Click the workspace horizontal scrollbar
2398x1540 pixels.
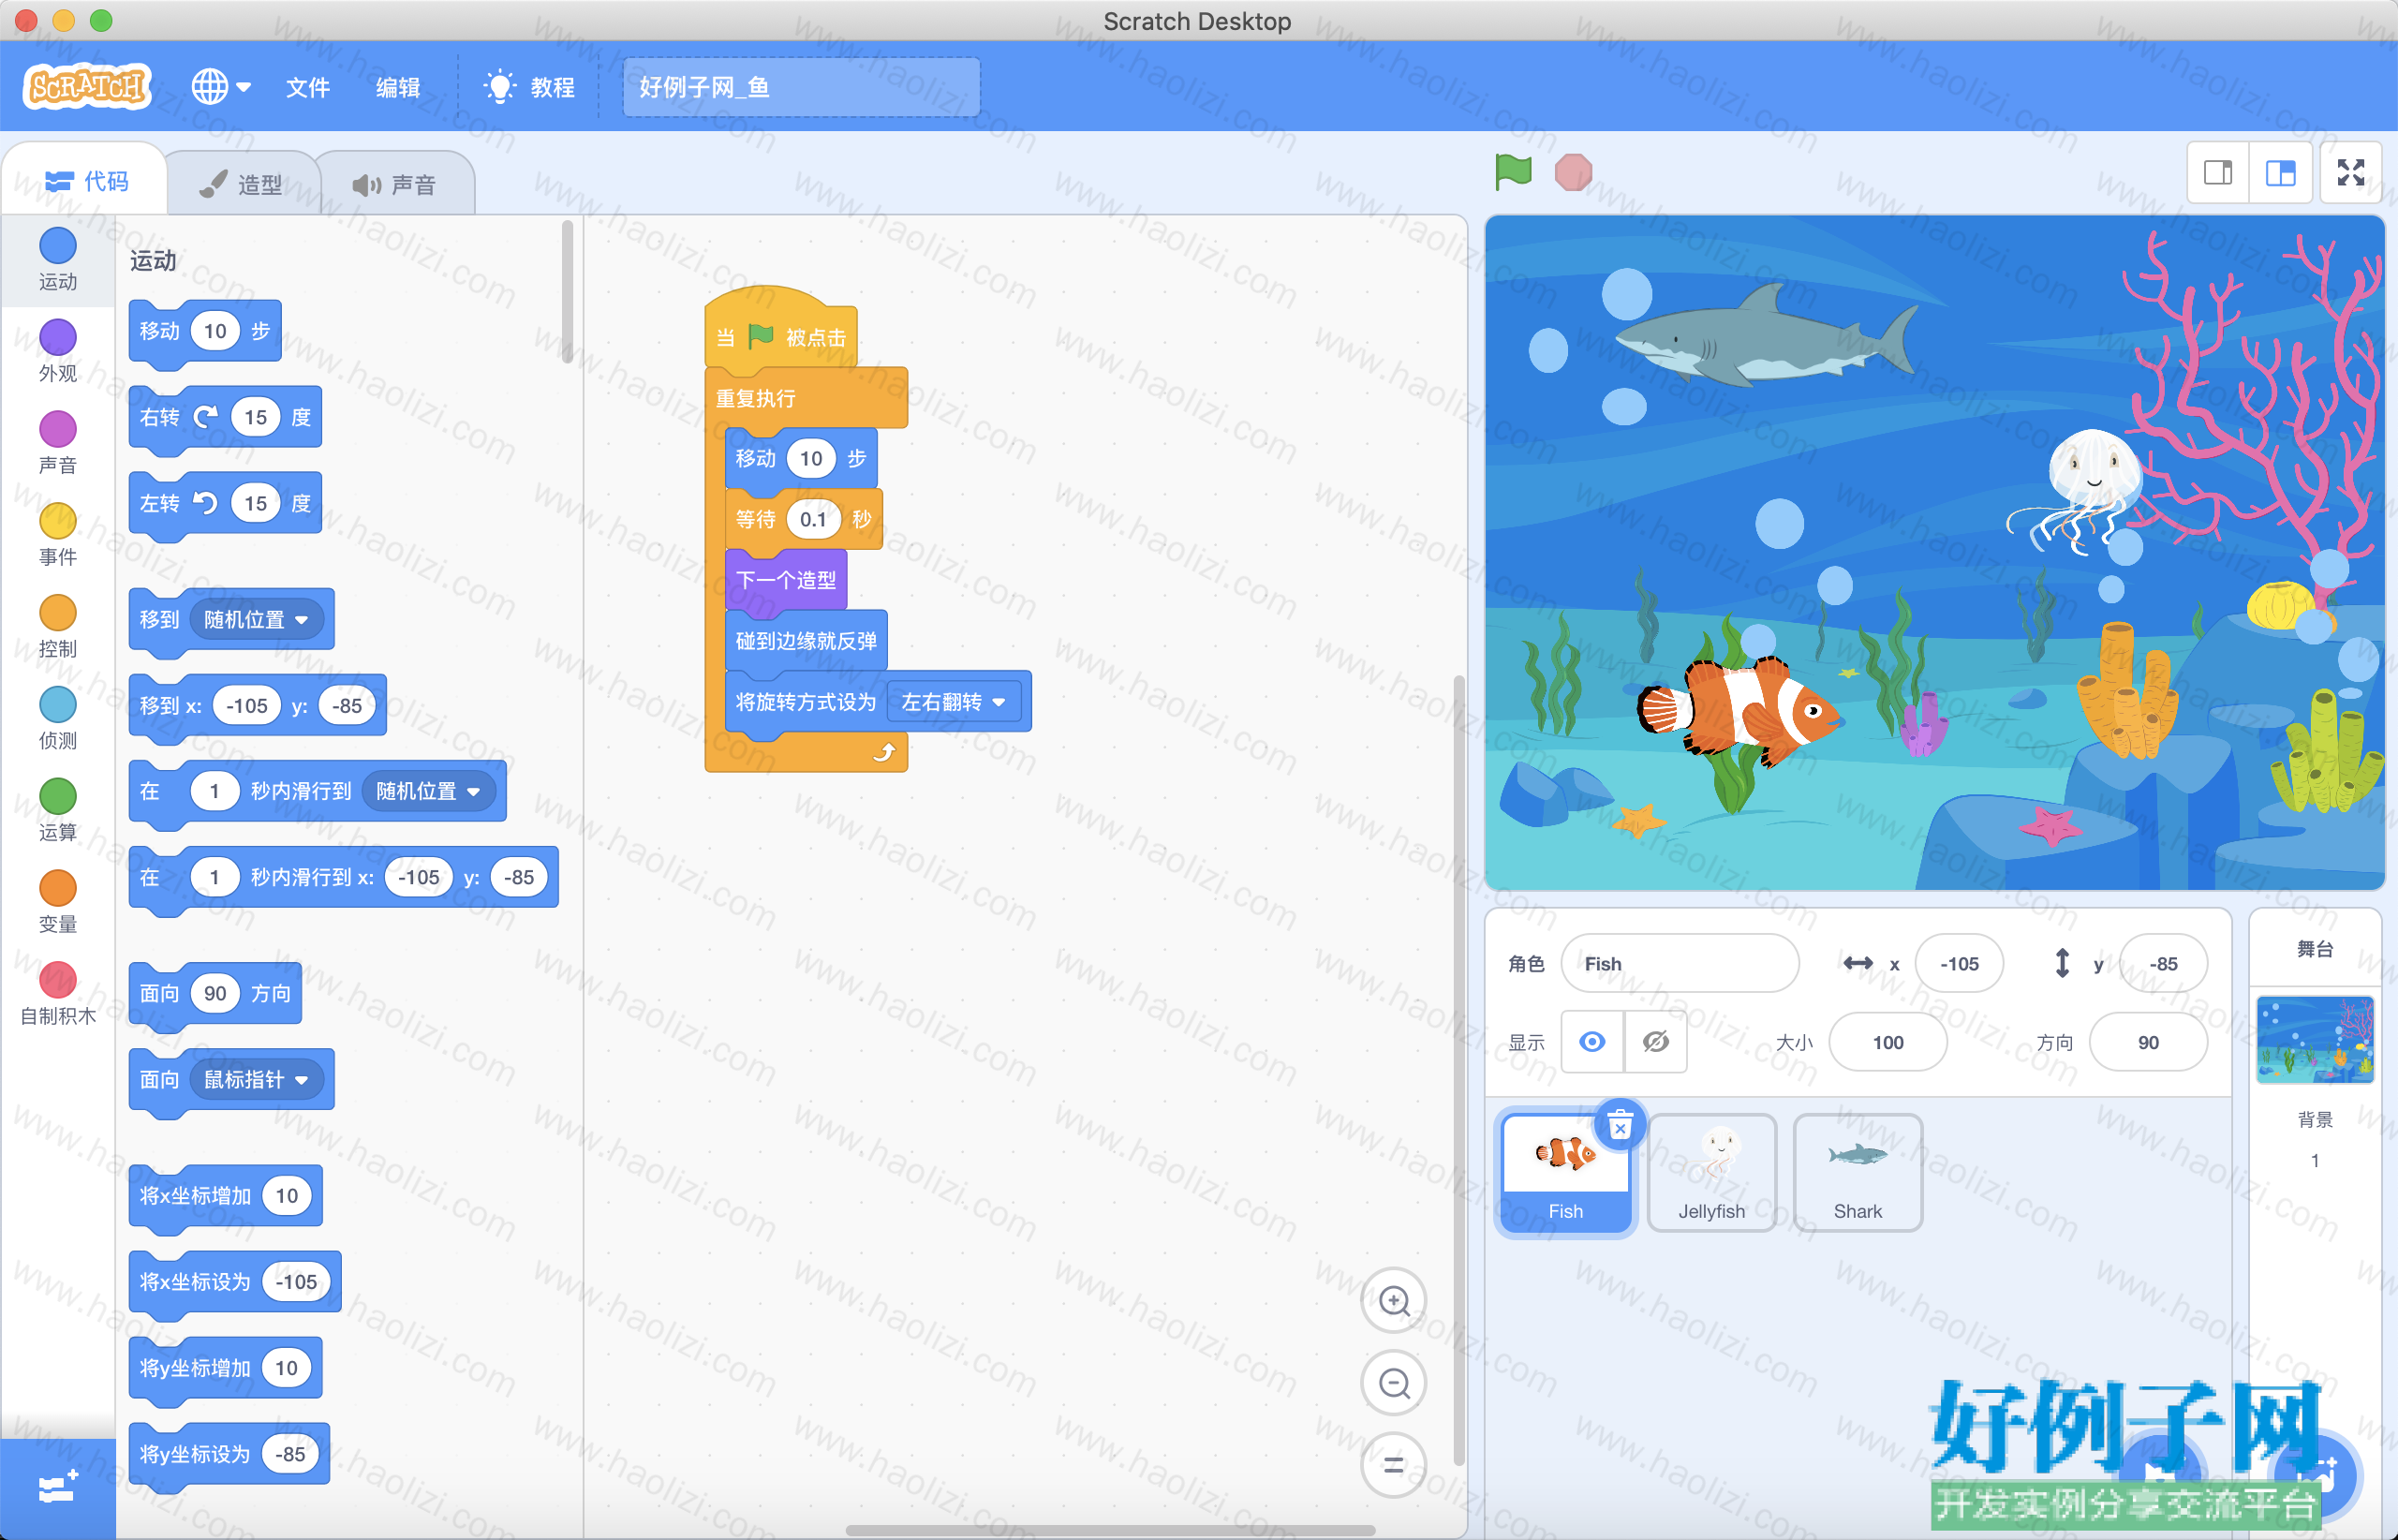1110,1530
